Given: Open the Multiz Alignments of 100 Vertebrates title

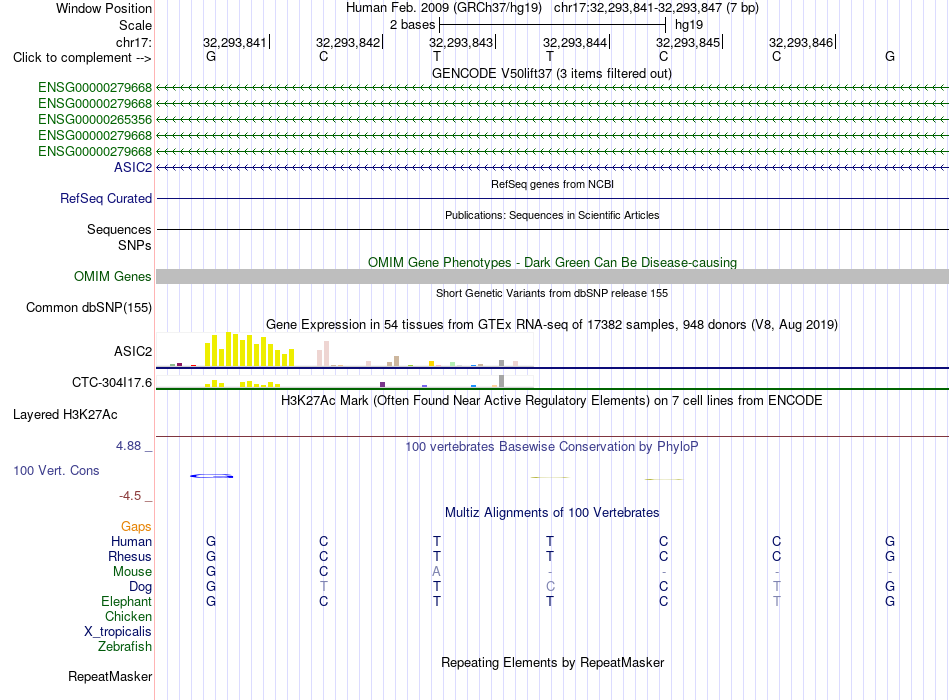Looking at the screenshot, I should (x=552, y=513).
